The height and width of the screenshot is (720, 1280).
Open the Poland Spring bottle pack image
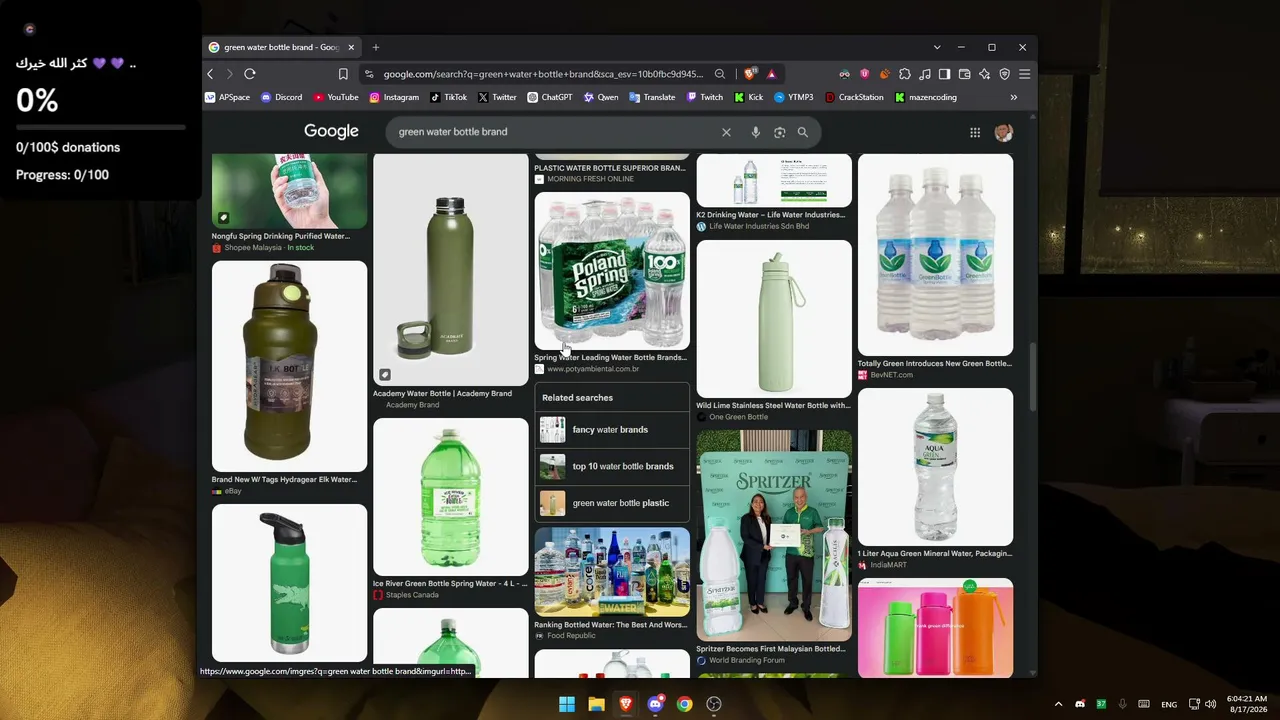[x=612, y=271]
